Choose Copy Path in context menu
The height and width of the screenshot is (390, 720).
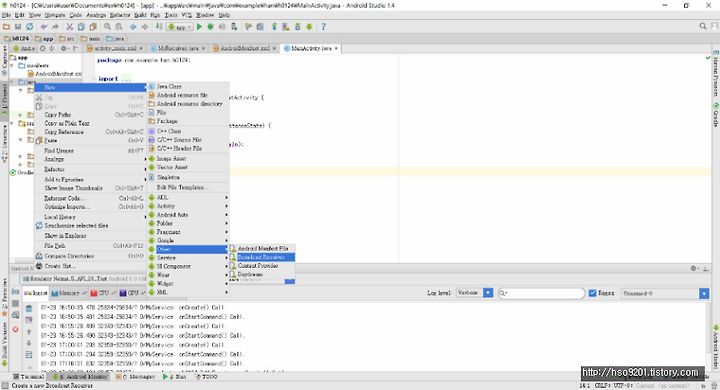pyautogui.click(x=90, y=115)
